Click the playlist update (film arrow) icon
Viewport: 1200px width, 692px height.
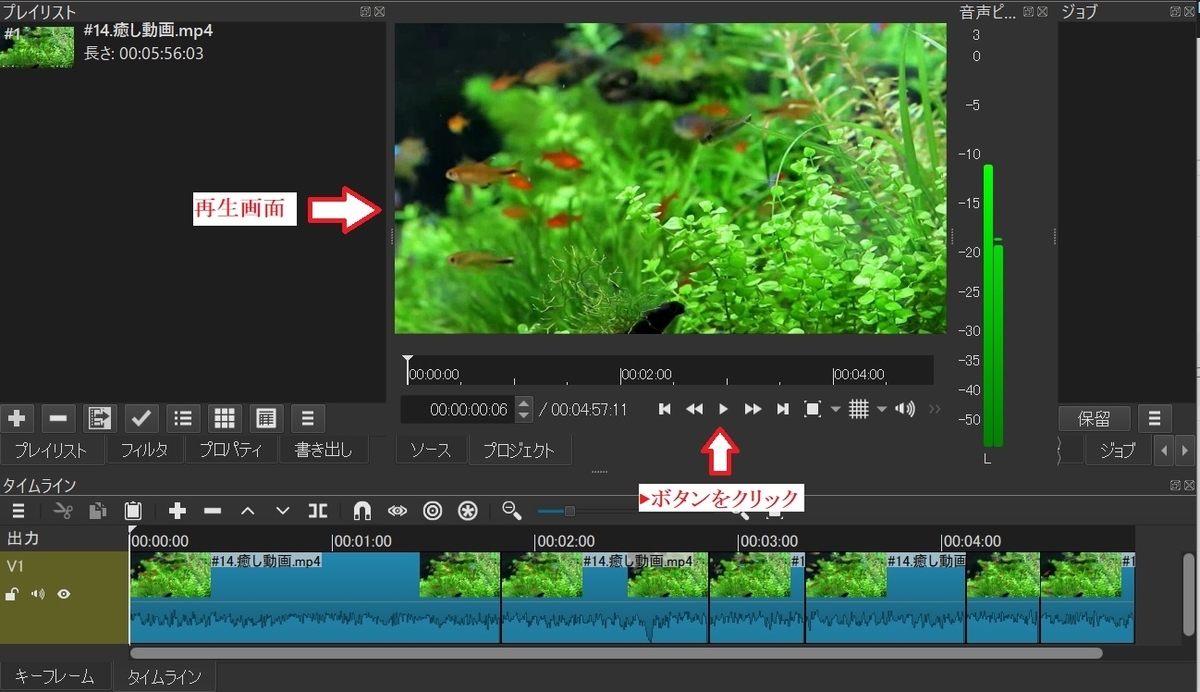(100, 418)
